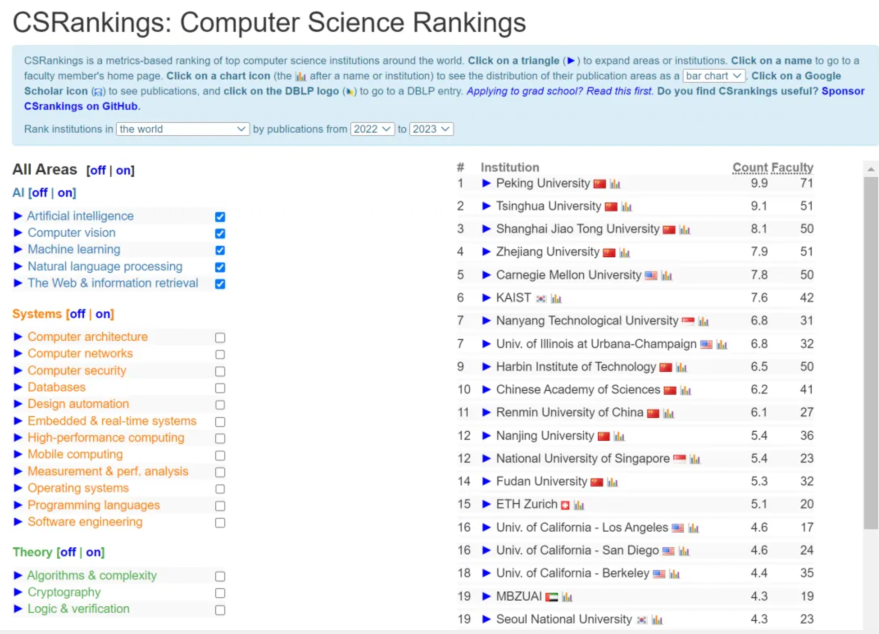This screenshot has width=879, height=634.
Task: Turn on All Areas
Action: point(123,170)
